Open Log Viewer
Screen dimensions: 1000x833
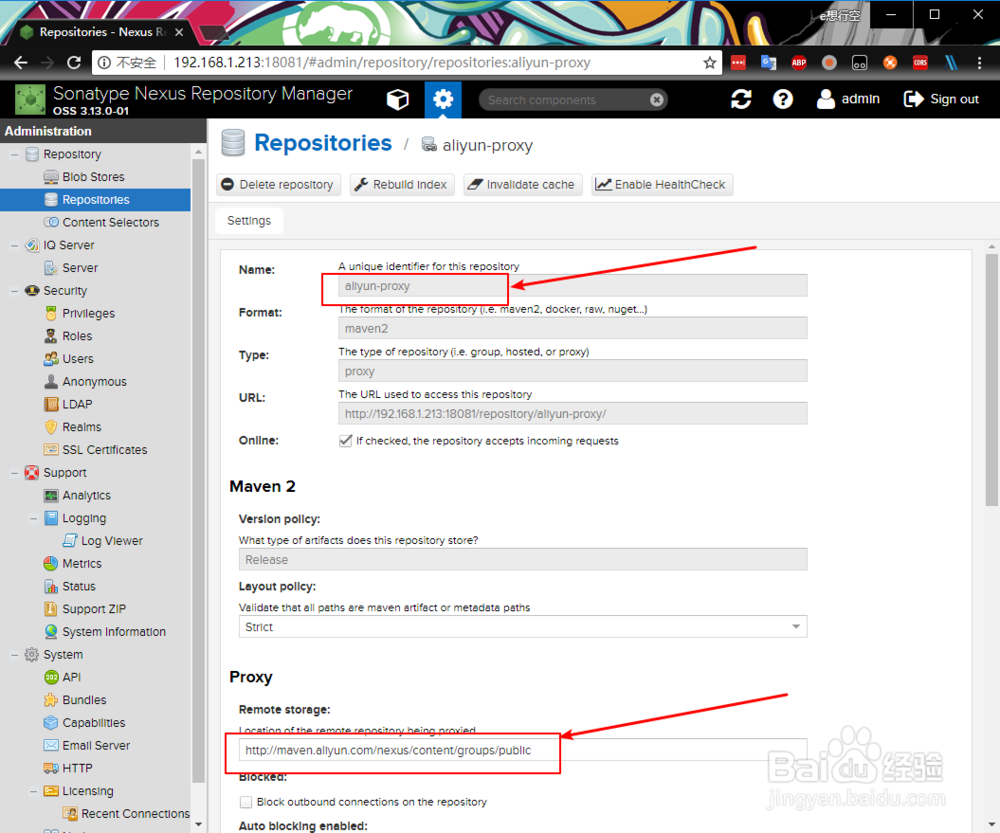click(x=111, y=541)
